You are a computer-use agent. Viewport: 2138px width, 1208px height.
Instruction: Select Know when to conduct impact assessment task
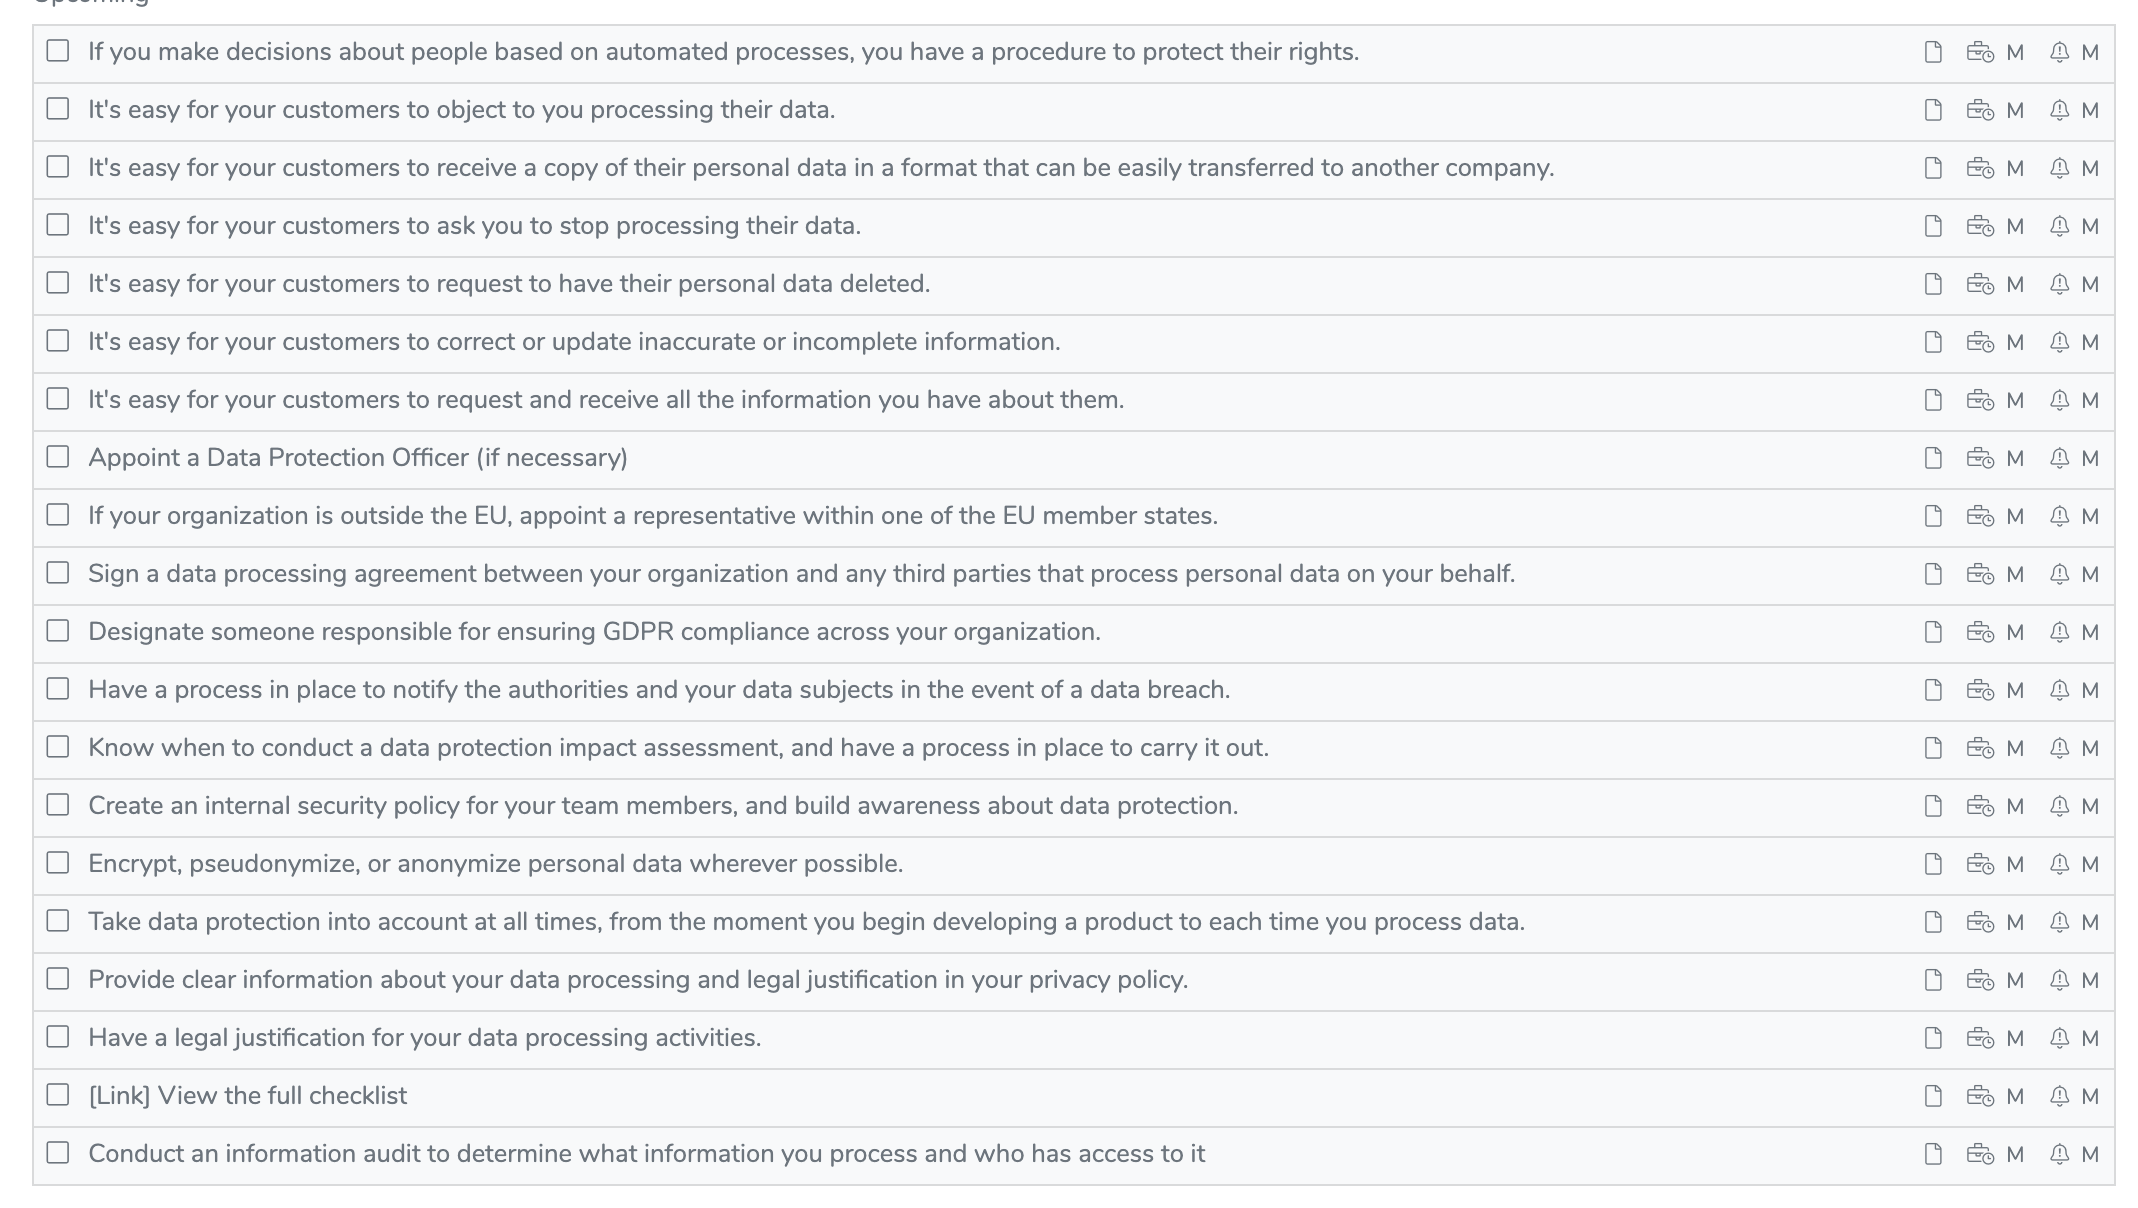tap(677, 748)
